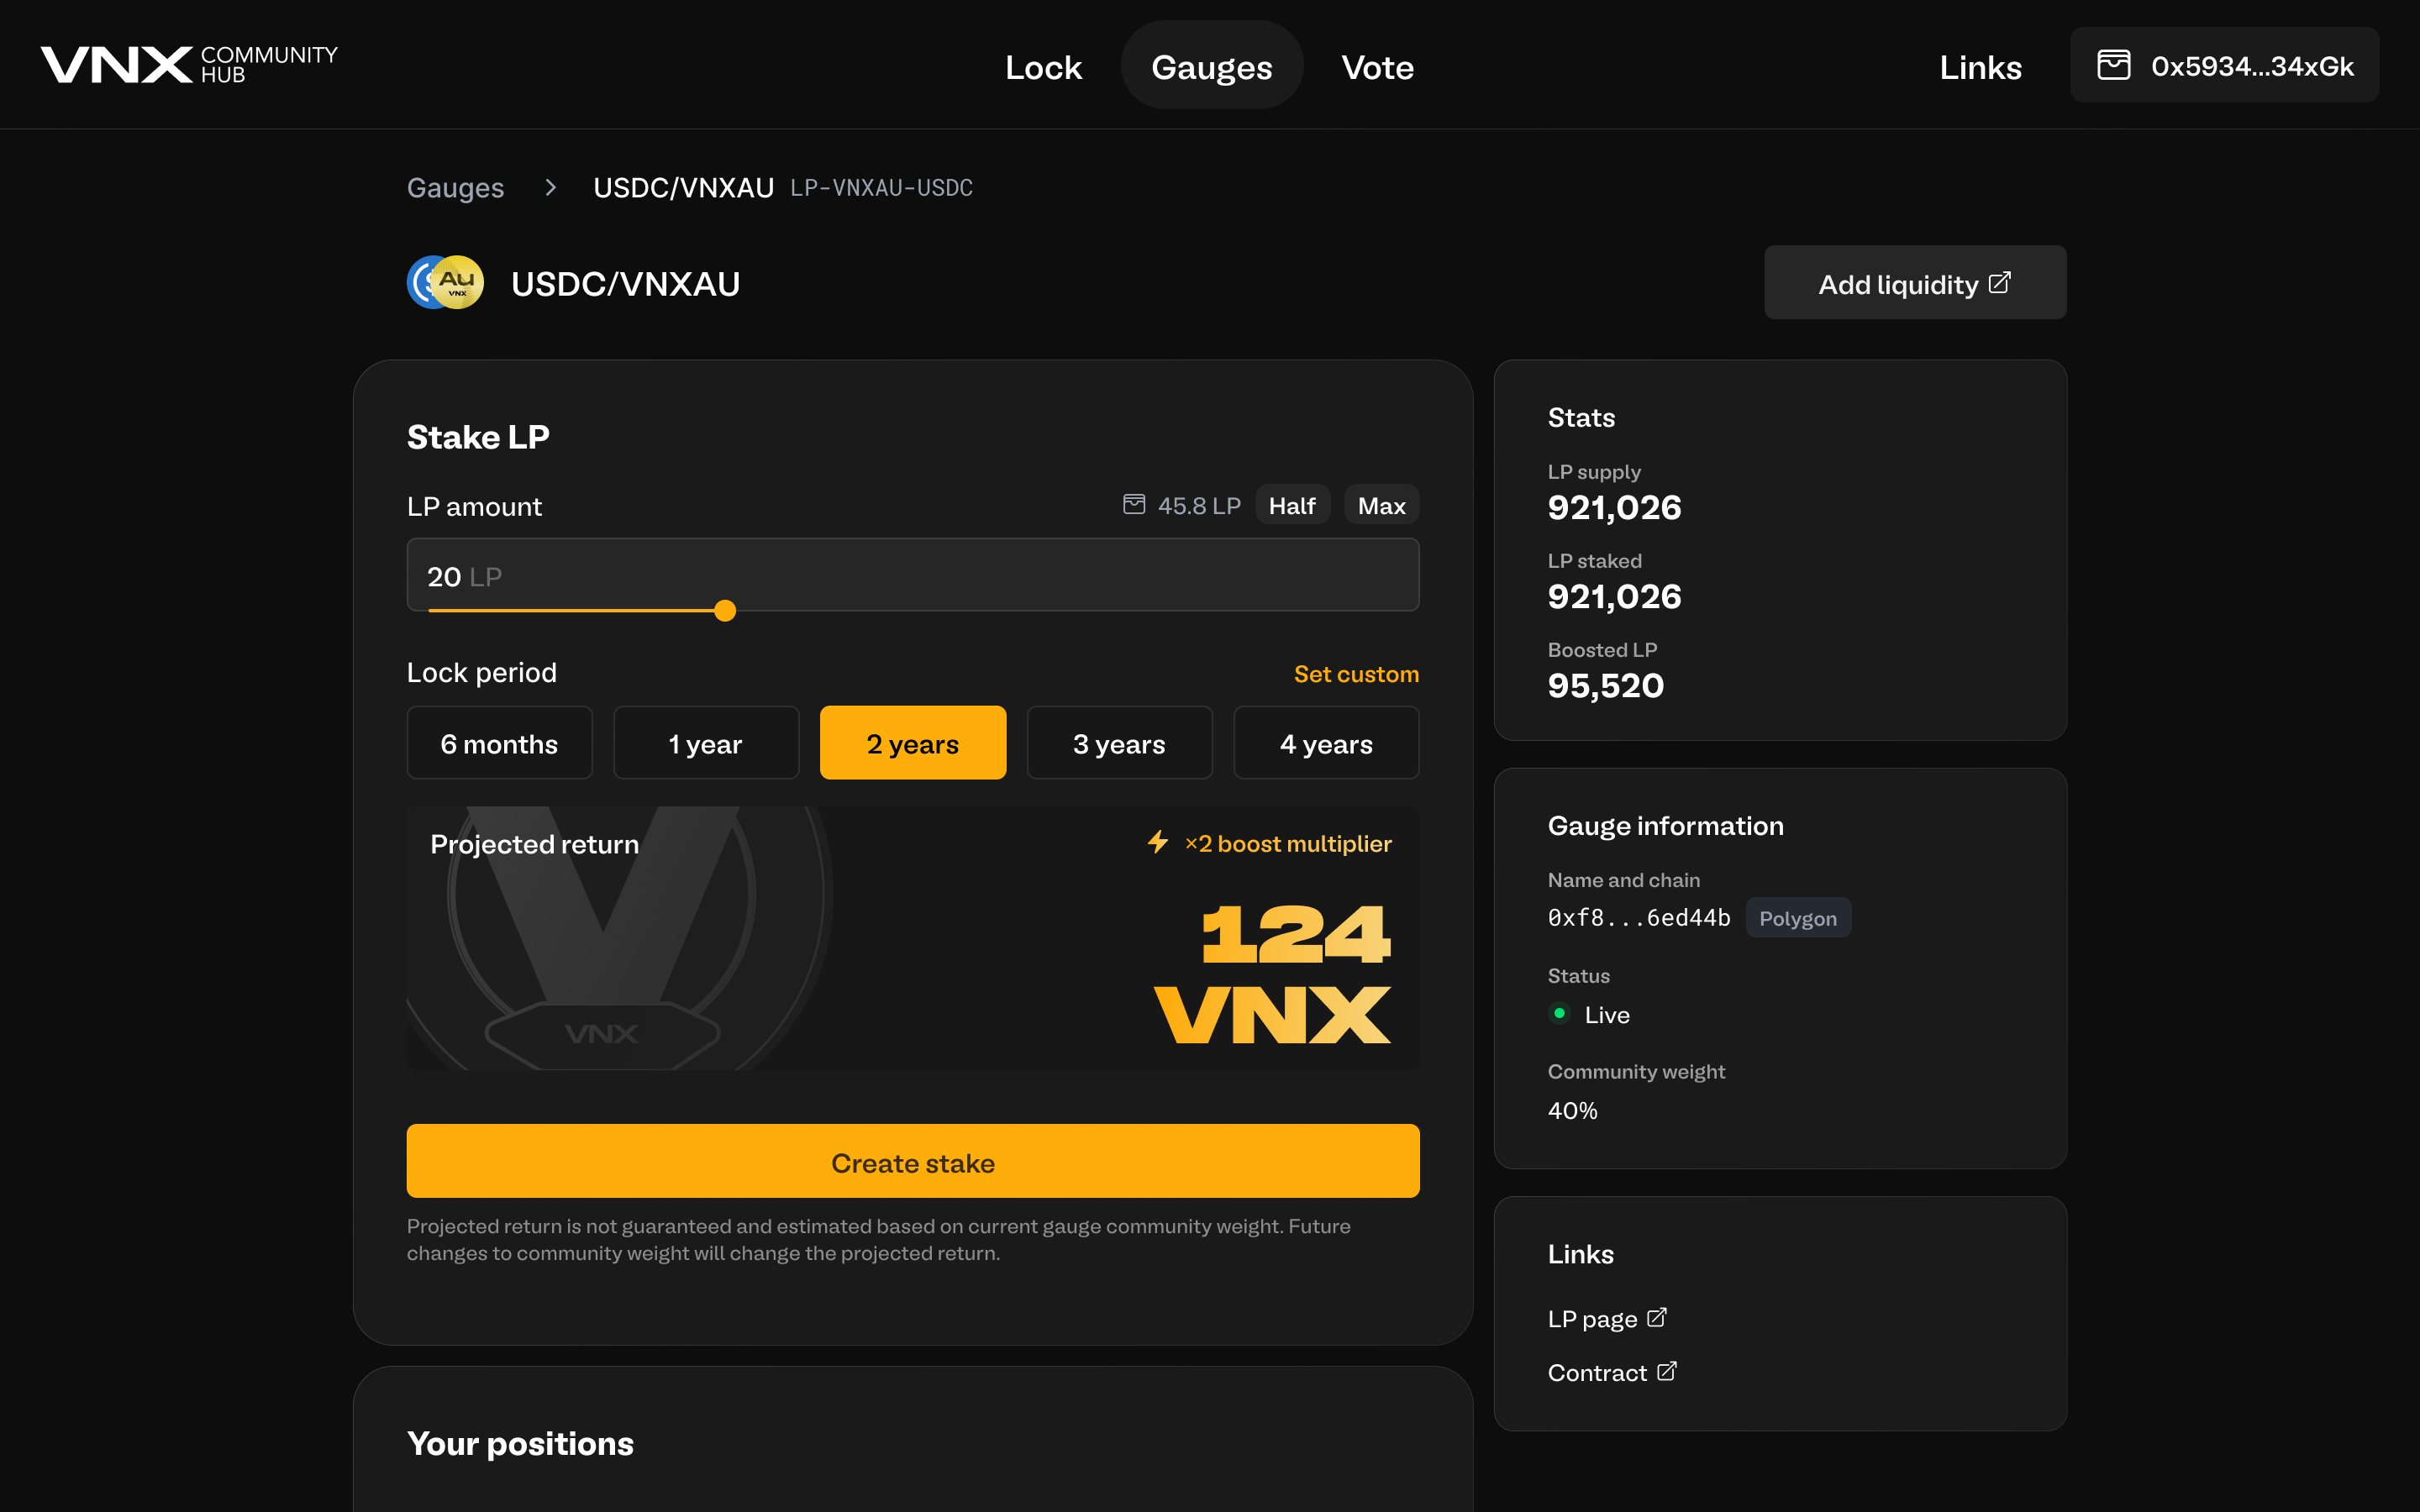
Task: Select the 3 years lock option
Action: [x=1119, y=743]
